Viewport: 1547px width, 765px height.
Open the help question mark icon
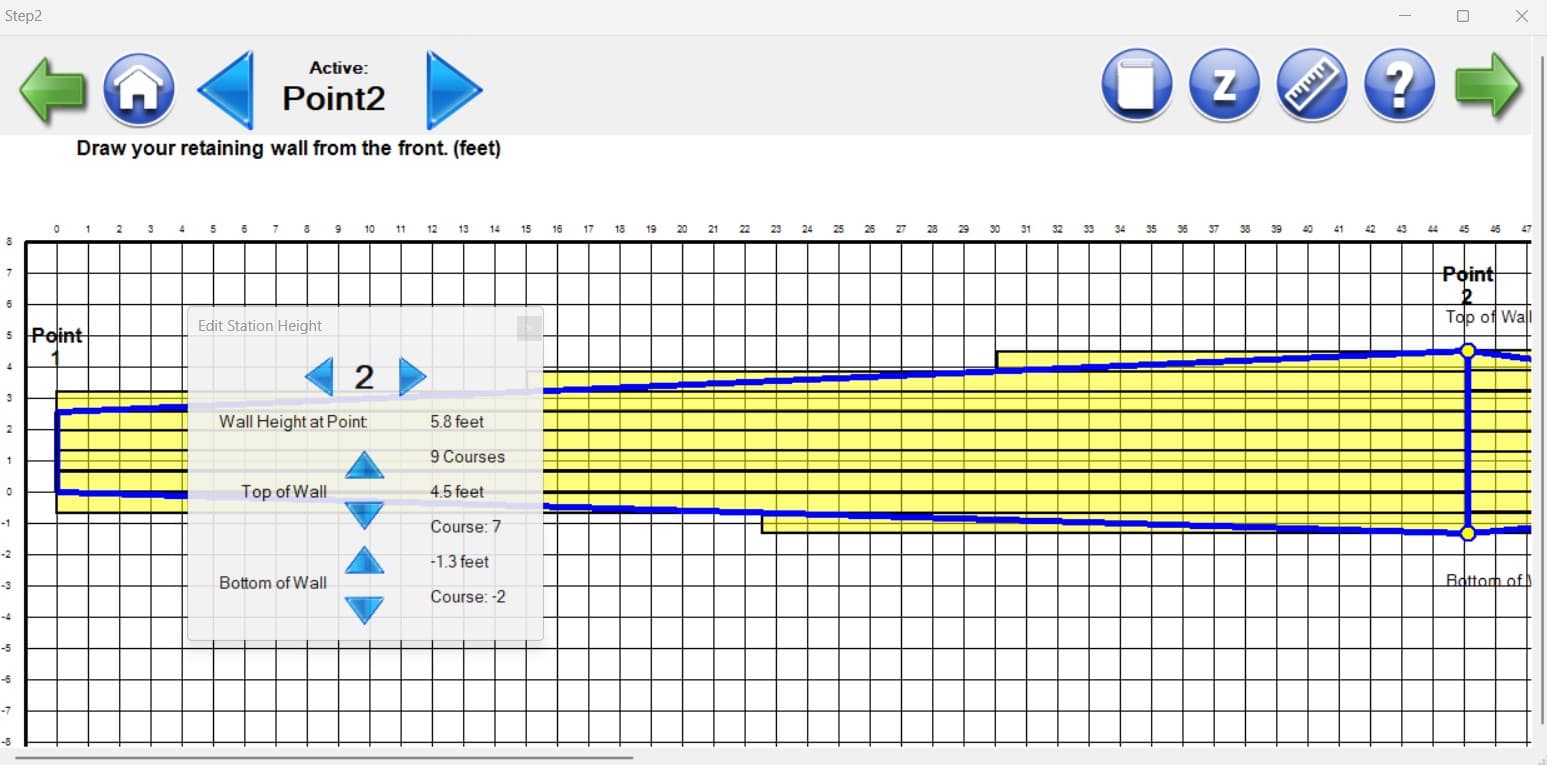[1398, 85]
